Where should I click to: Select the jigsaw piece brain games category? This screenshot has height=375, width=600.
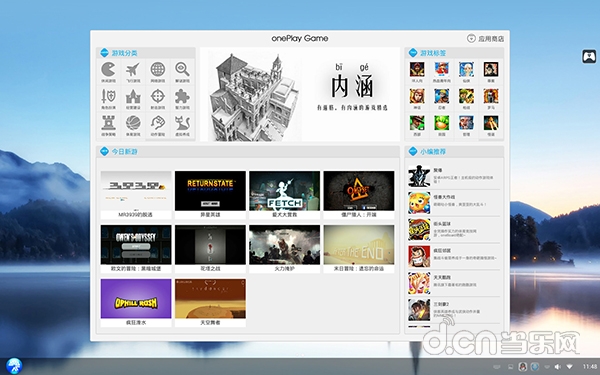(182, 97)
